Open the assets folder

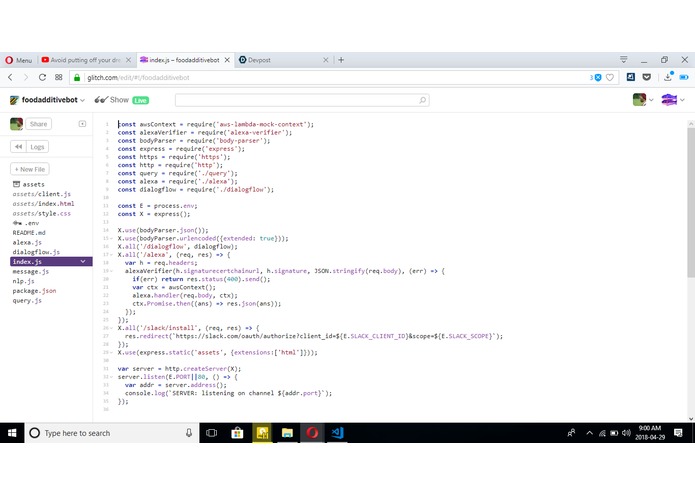coord(28,184)
